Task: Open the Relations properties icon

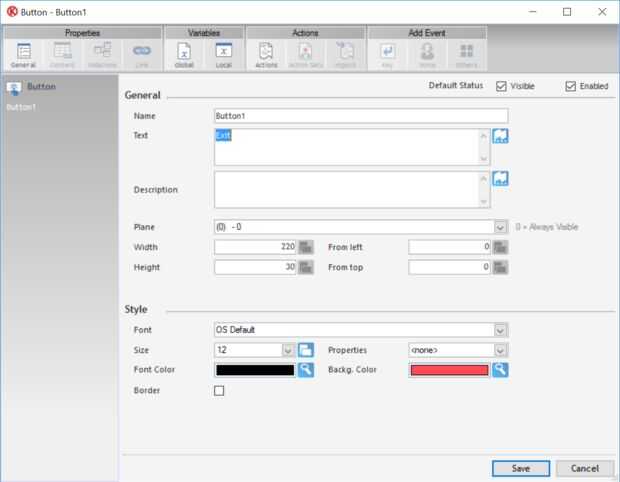Action: tap(102, 55)
